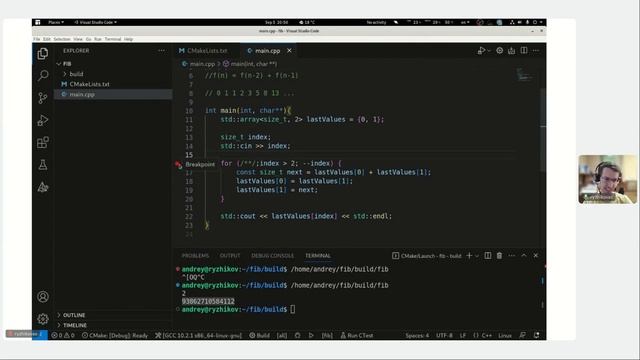Screen dimensions: 640x360
Task: Open the Places menu in top bar
Action: [x=56, y=22]
